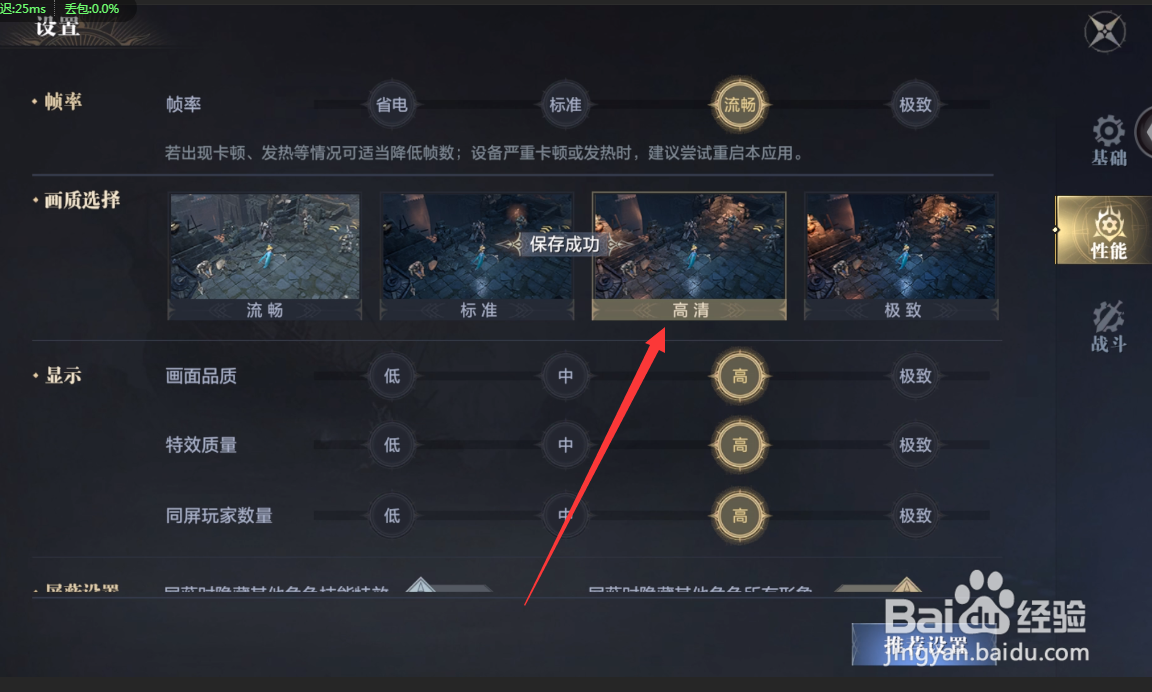The width and height of the screenshot is (1152, 692).
Task: Open the 基础 gear settings tab
Action: [x=1108, y=140]
